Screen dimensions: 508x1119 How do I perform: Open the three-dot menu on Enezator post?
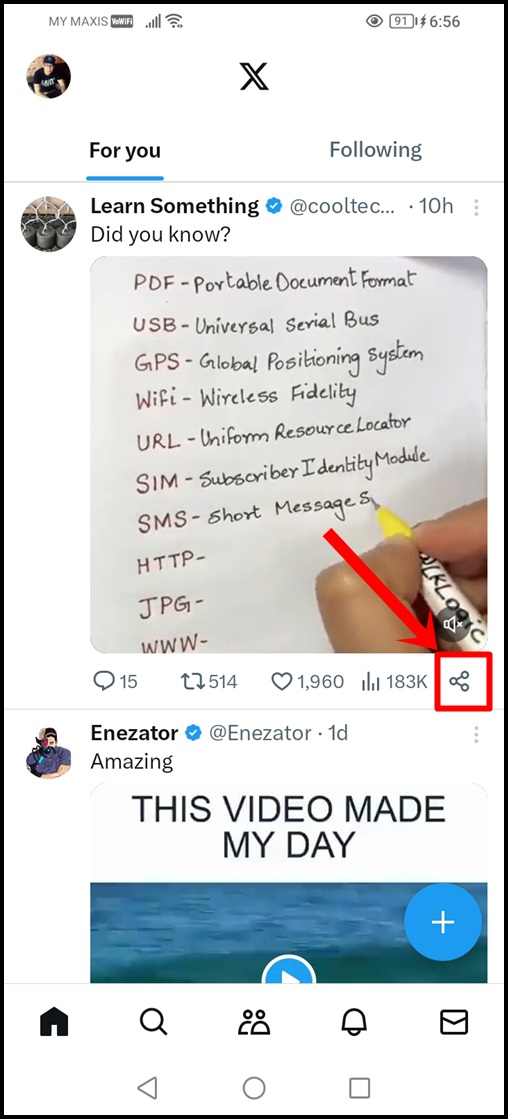476,734
